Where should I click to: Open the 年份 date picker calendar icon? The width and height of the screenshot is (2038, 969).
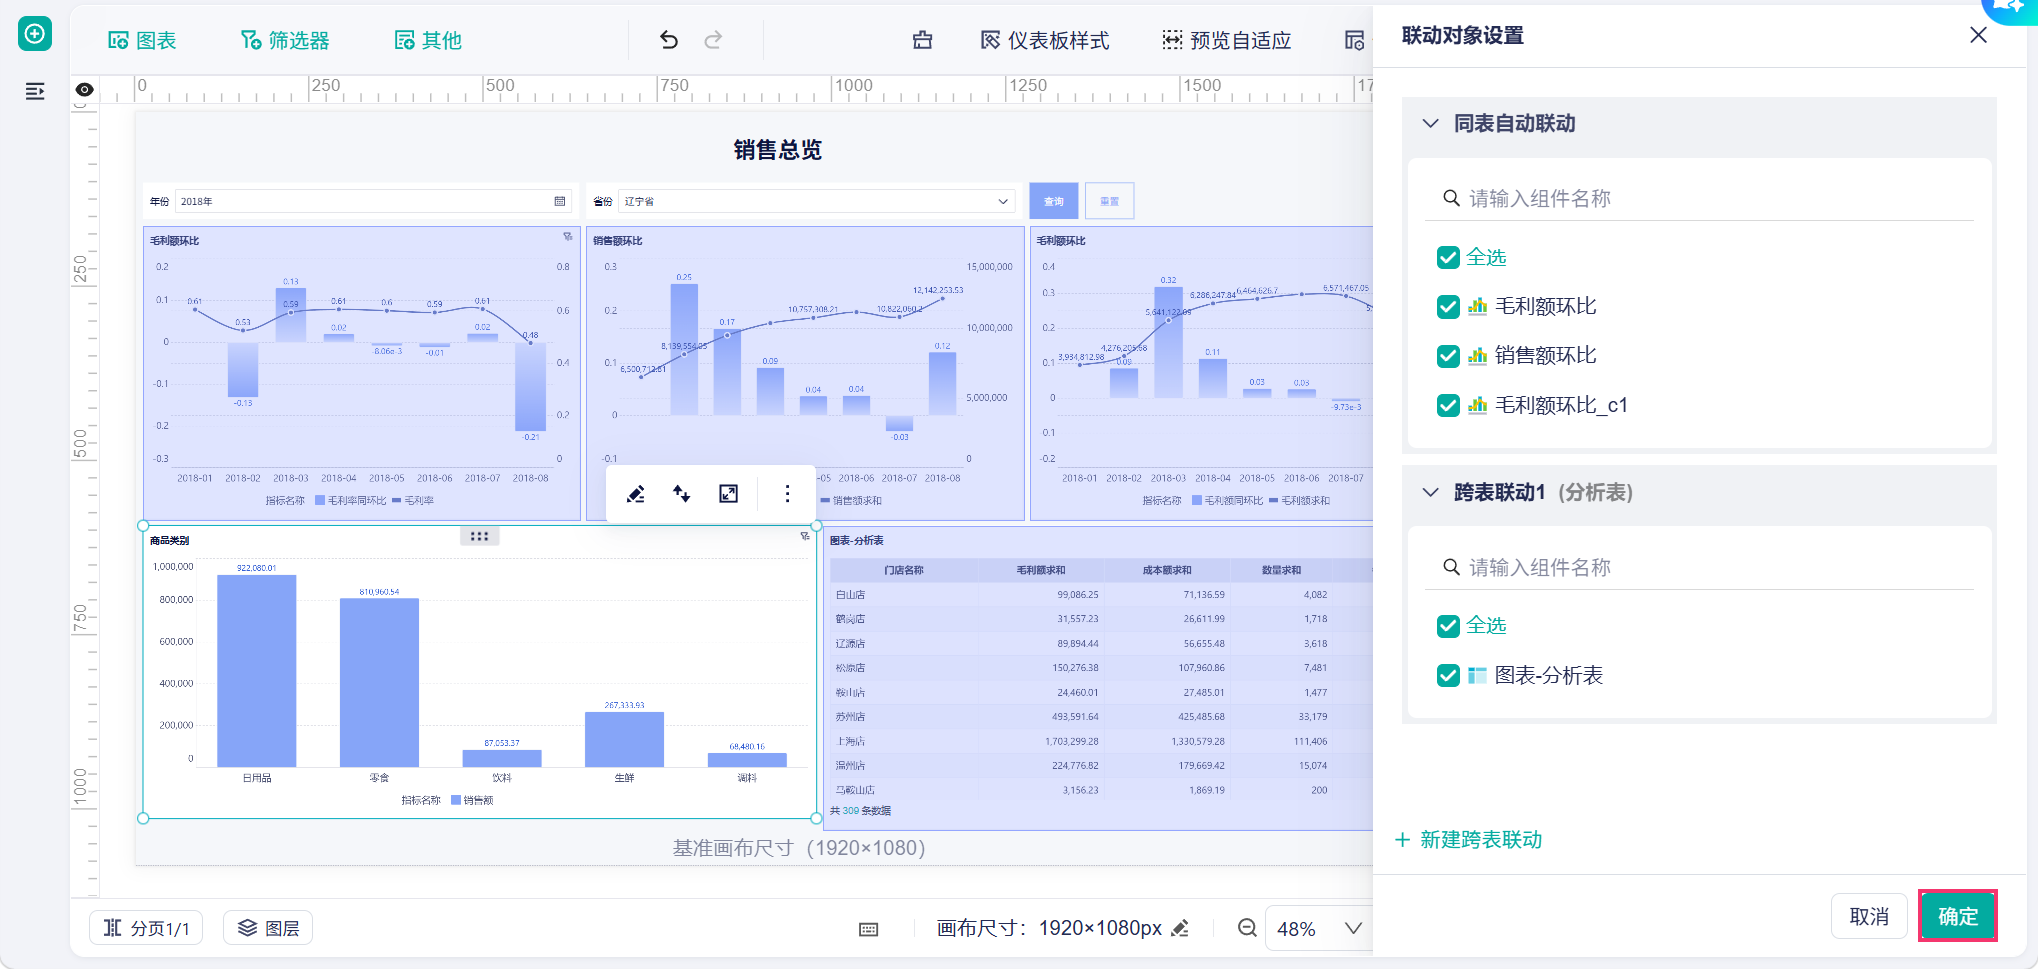pyautogui.click(x=560, y=201)
